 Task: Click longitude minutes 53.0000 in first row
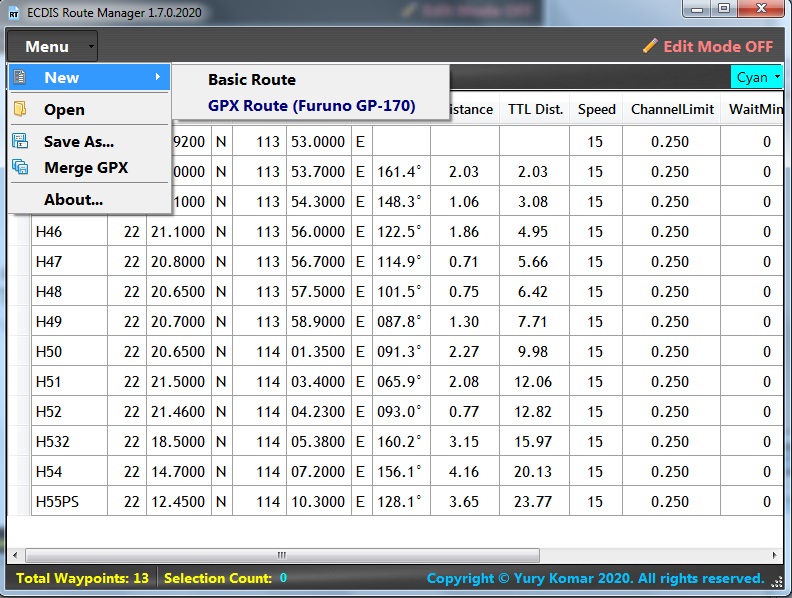point(318,141)
